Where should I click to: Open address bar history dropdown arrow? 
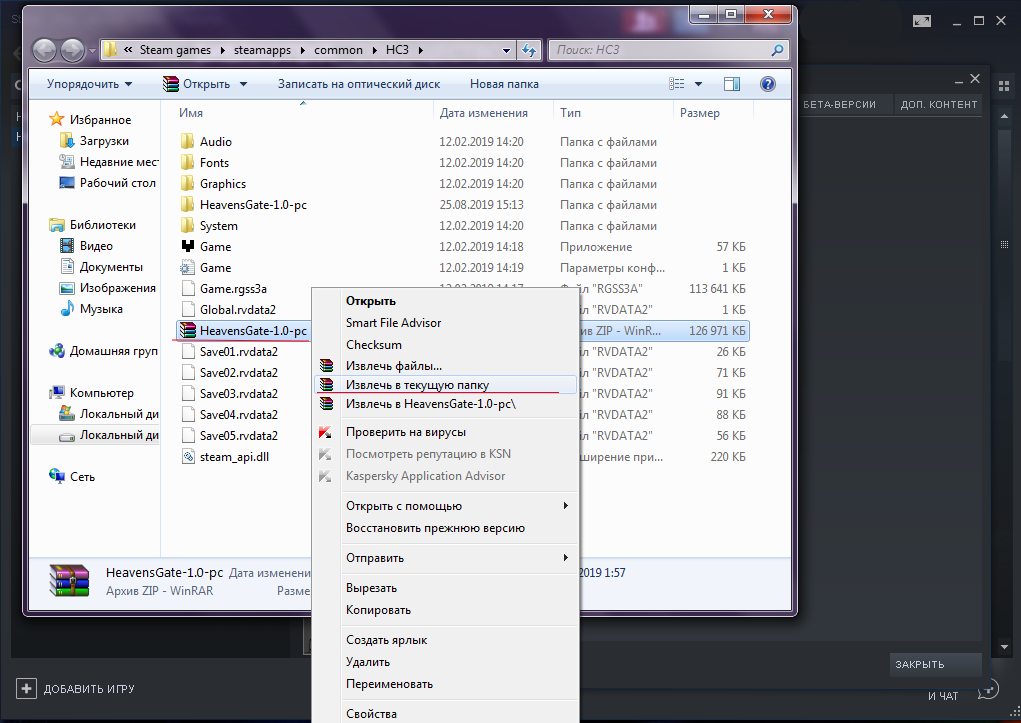[x=507, y=50]
